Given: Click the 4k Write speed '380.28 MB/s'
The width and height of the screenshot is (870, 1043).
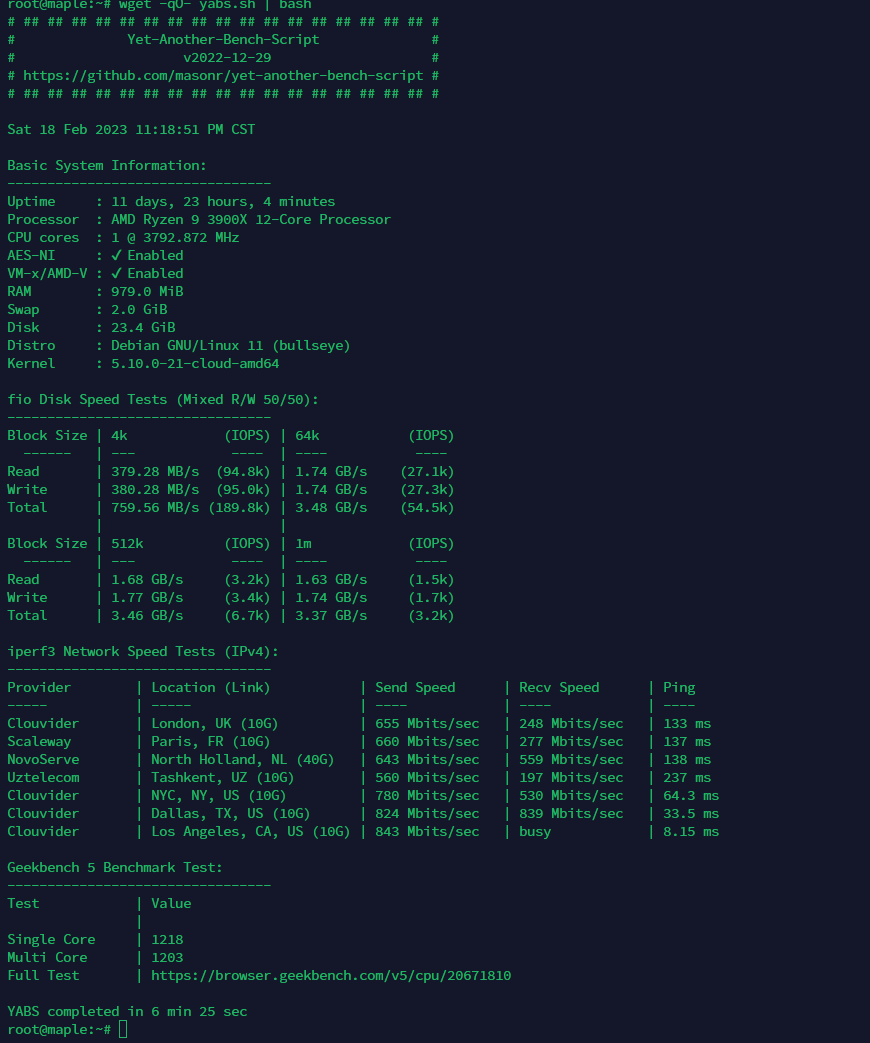Looking at the screenshot, I should [155, 490].
